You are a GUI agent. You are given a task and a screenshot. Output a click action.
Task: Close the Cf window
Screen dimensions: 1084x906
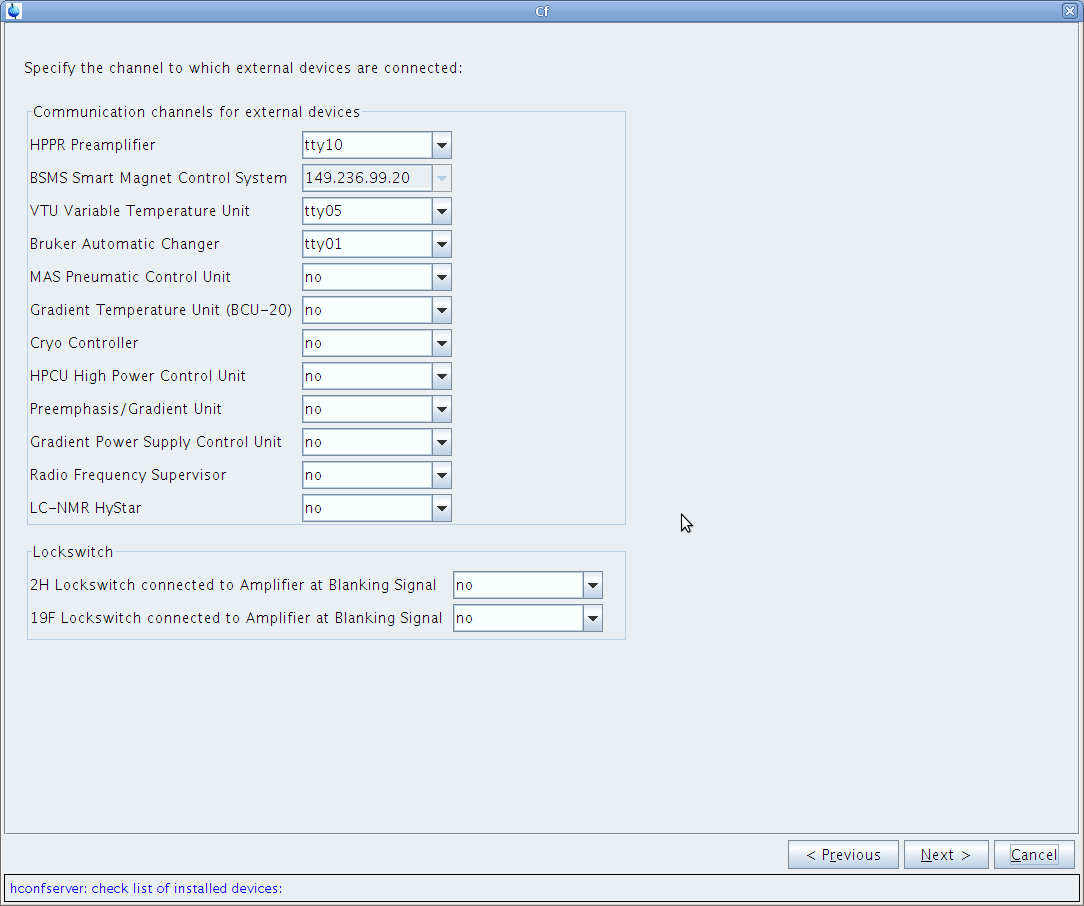click(1070, 11)
